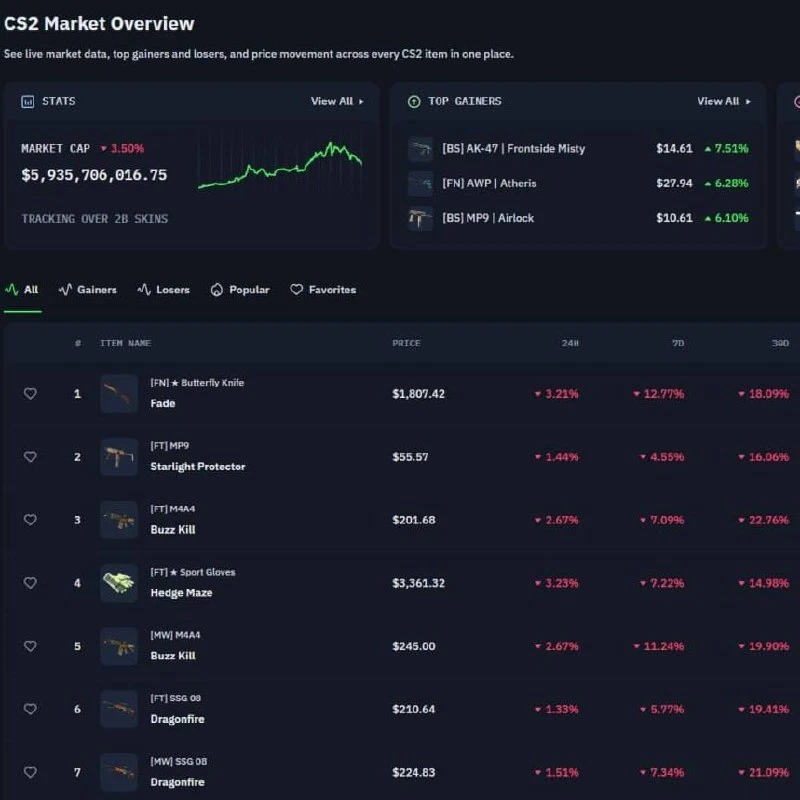Switch to the Losers tab
Screen dimensions: 800x800
pyautogui.click(x=163, y=290)
